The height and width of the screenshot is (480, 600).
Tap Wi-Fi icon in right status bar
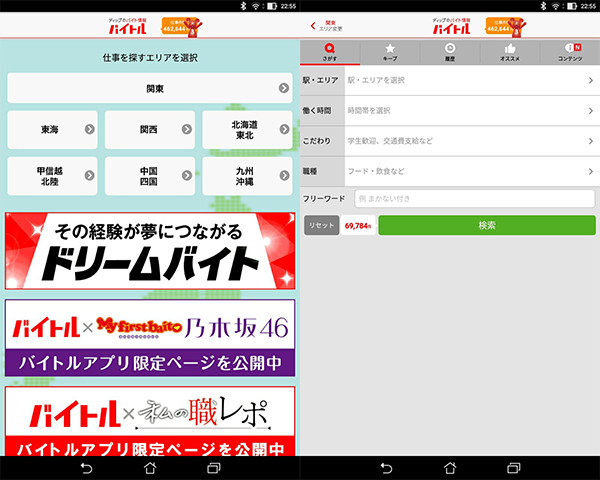[x=556, y=6]
